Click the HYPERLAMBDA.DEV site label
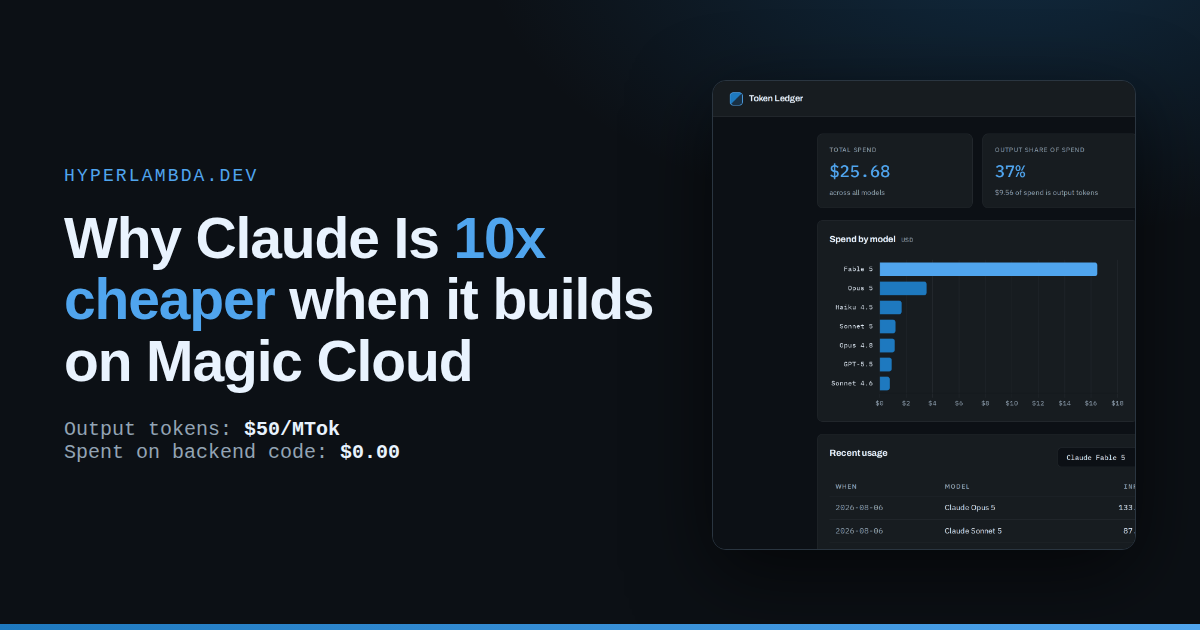 pos(161,176)
